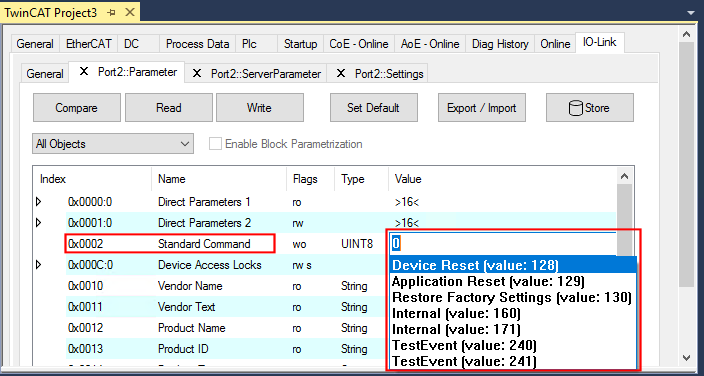Choose Application Reset (value: 129) option
This screenshot has height=376, width=704.
[x=513, y=282]
